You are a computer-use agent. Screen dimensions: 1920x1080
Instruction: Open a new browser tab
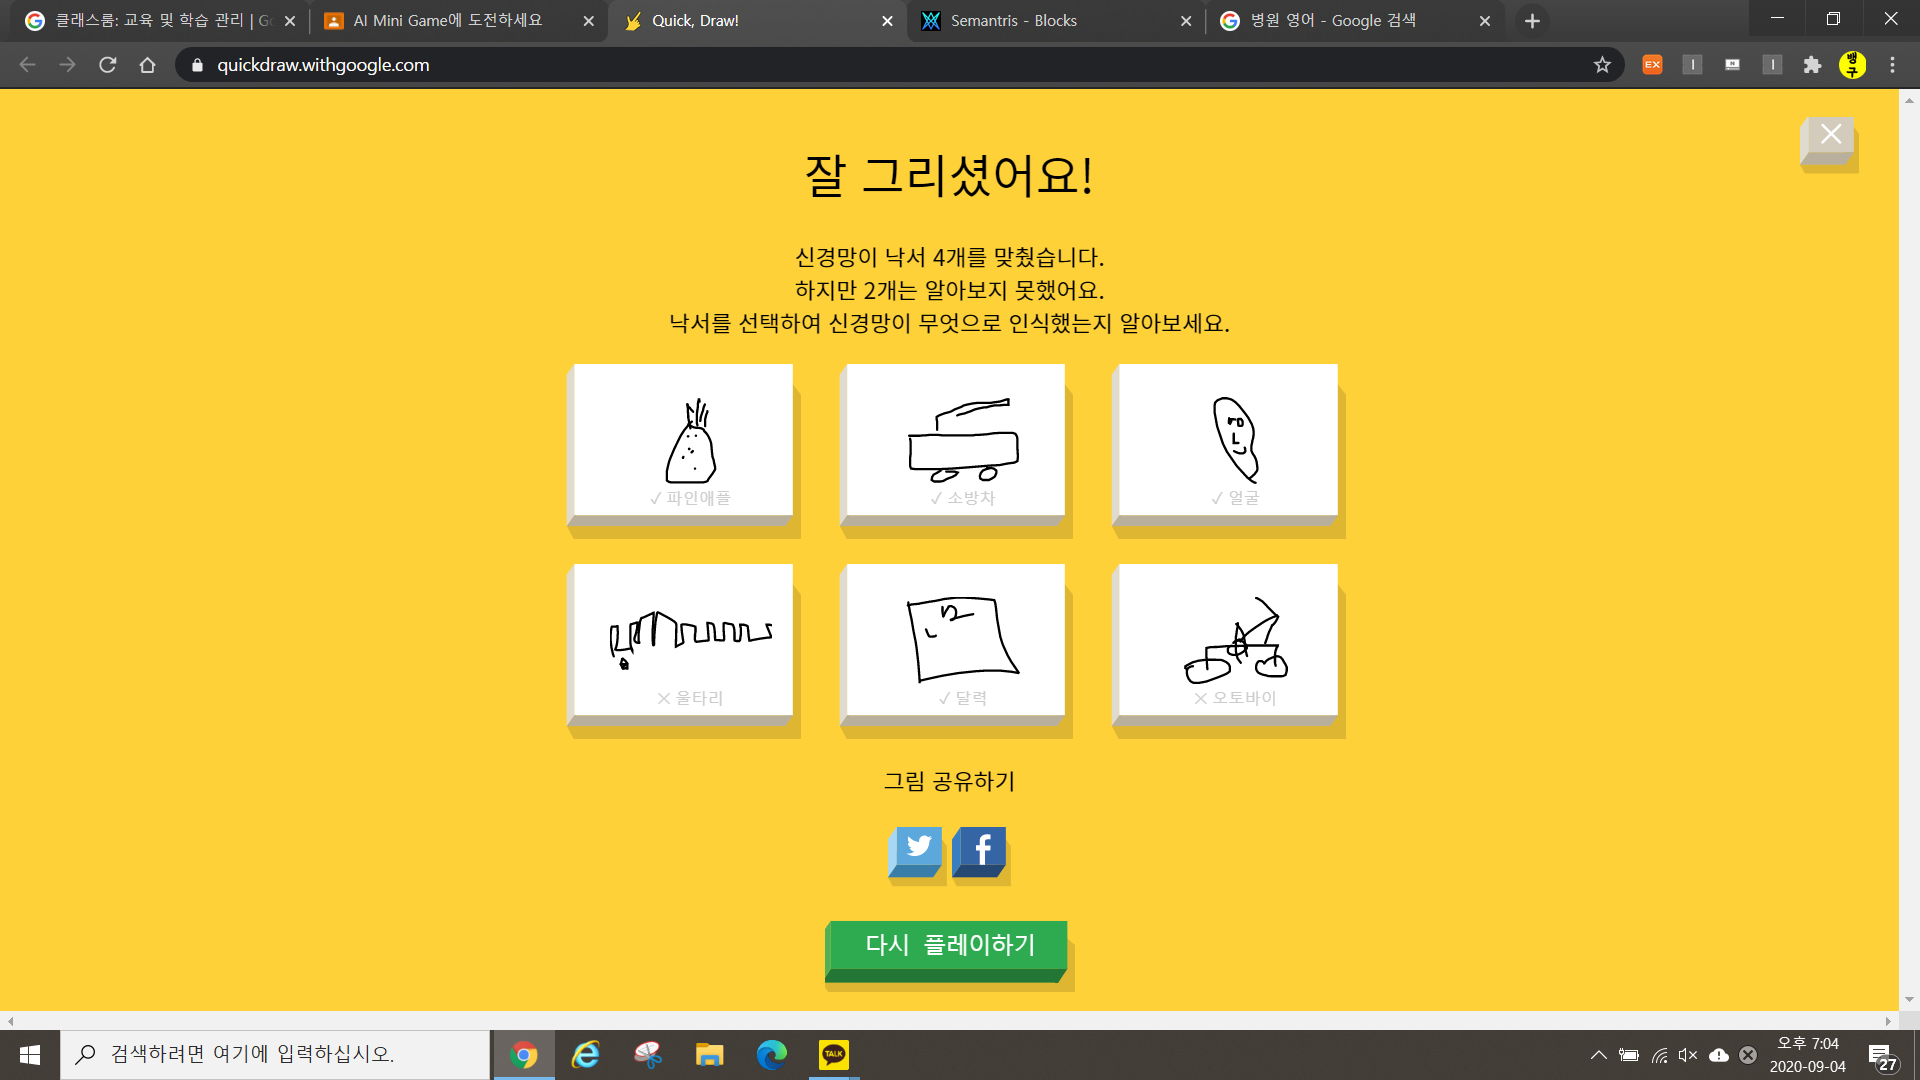click(x=1532, y=21)
